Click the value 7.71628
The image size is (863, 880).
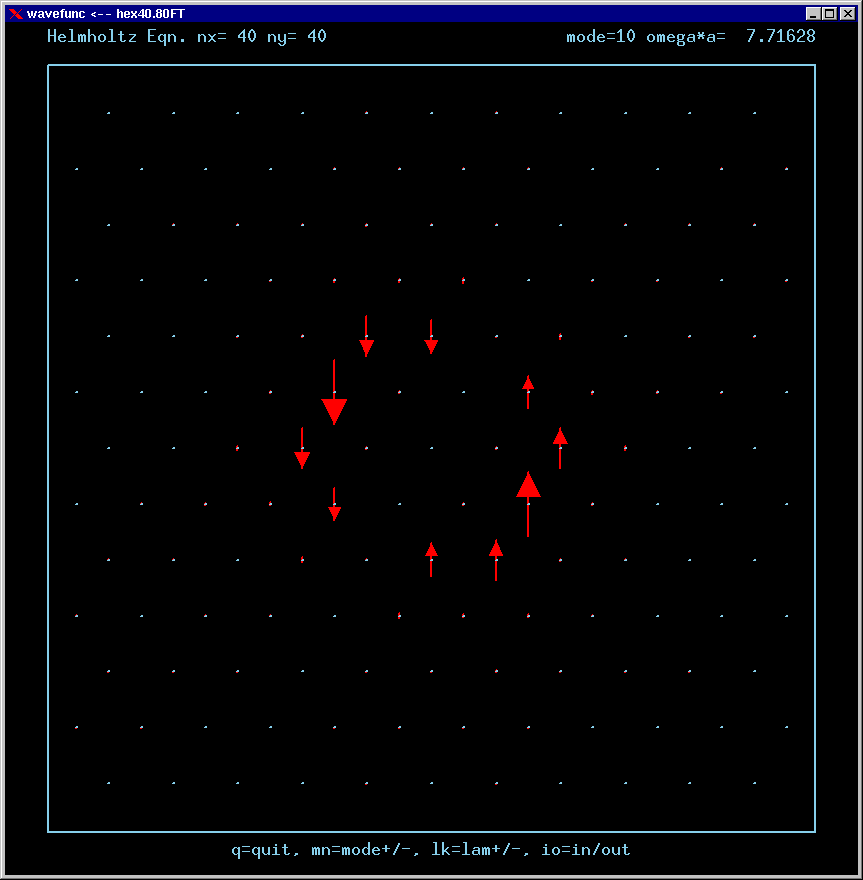point(781,37)
